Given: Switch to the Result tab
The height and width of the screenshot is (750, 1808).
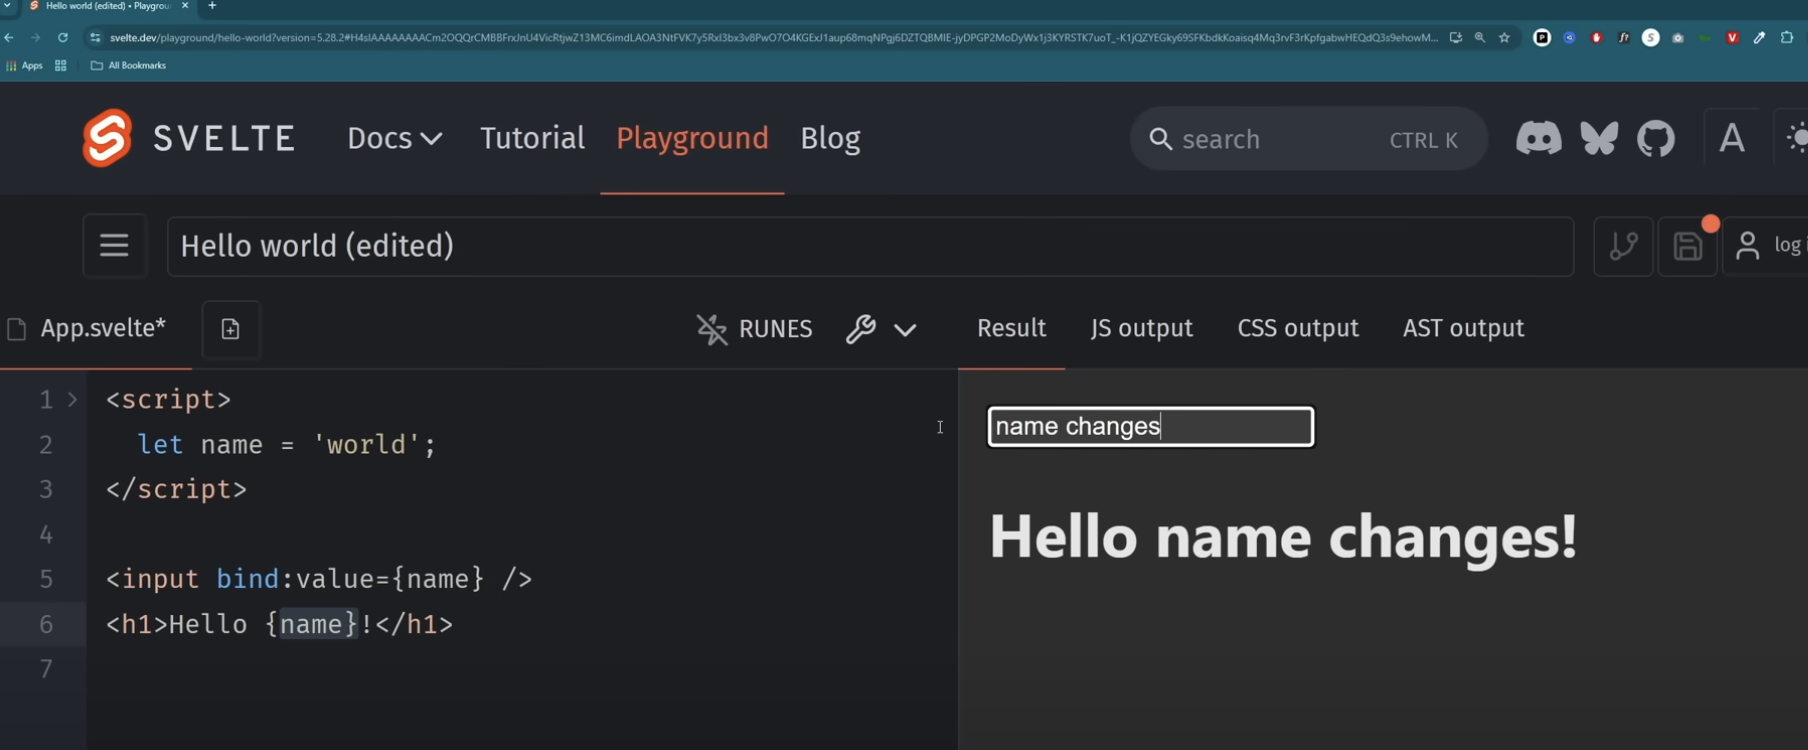Looking at the screenshot, I should [1011, 328].
